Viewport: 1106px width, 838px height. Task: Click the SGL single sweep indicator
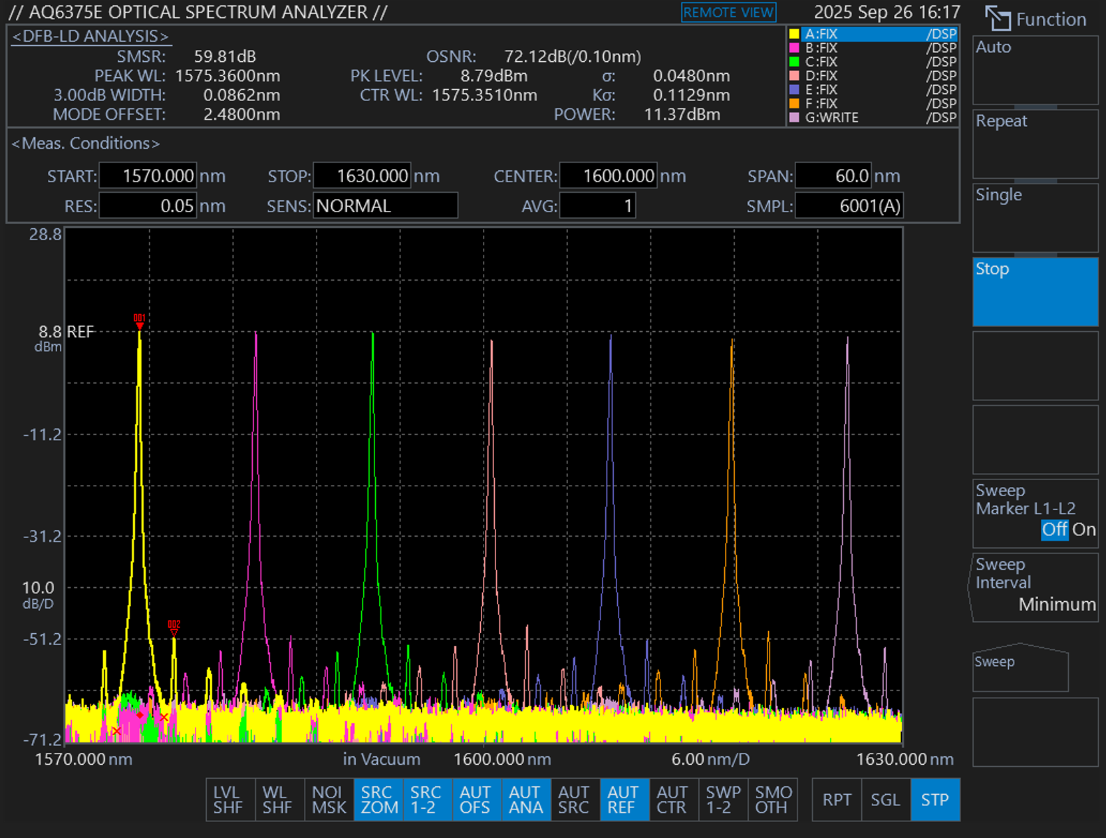click(885, 799)
